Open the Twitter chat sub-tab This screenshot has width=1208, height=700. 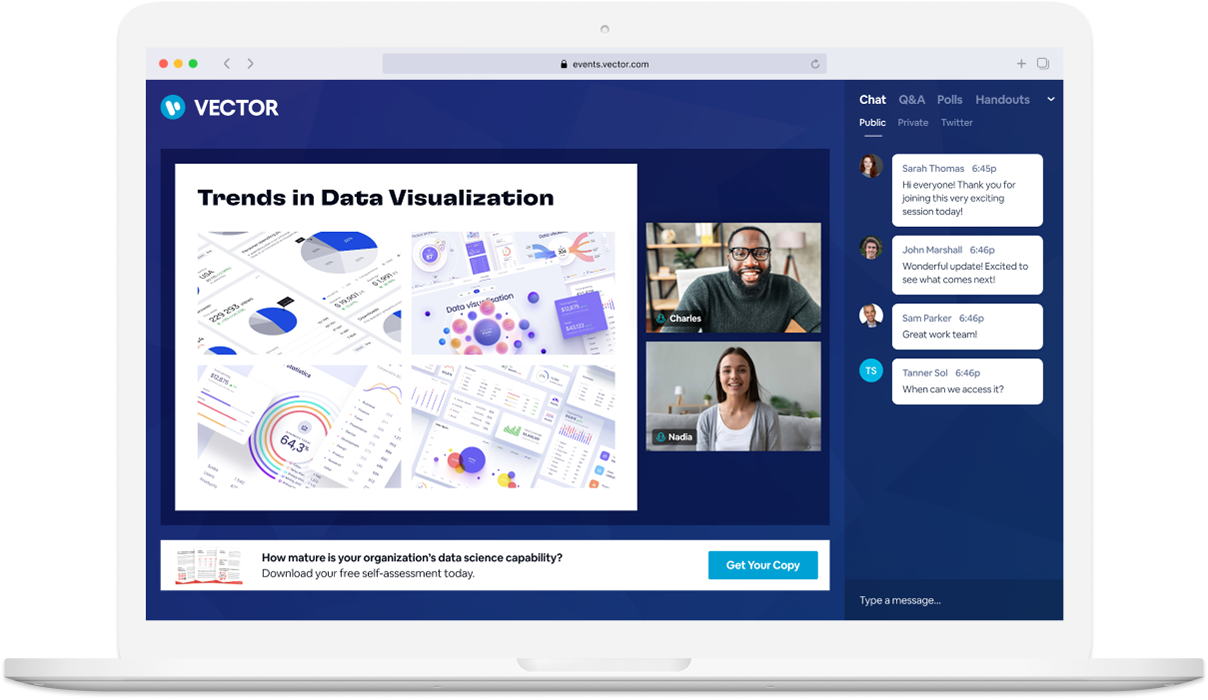click(x=956, y=123)
